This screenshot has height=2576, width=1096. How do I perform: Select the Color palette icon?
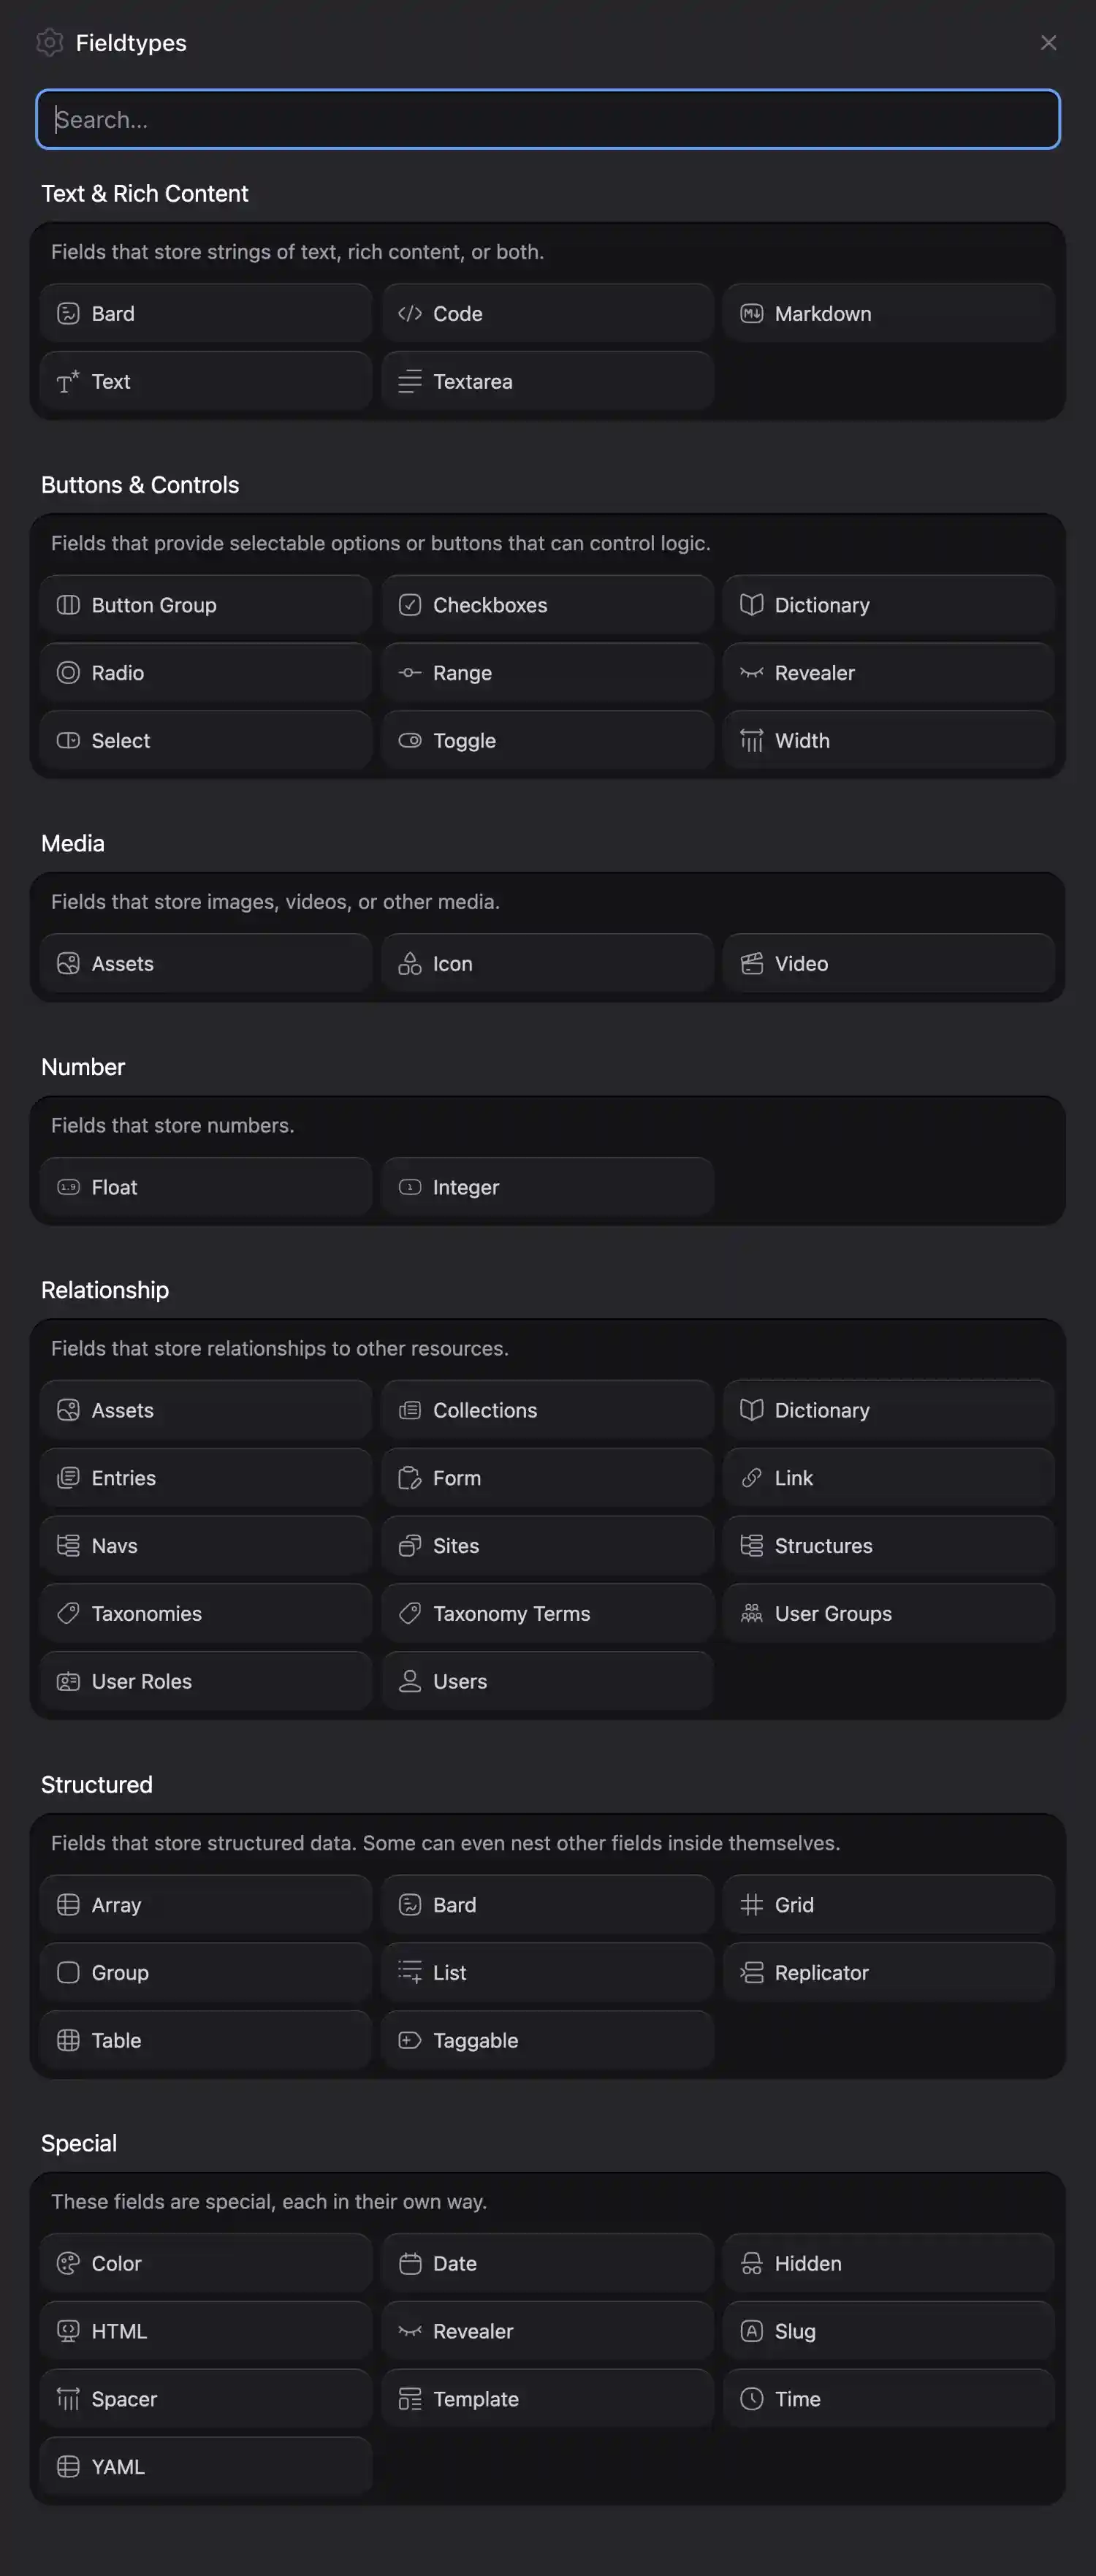[68, 2264]
